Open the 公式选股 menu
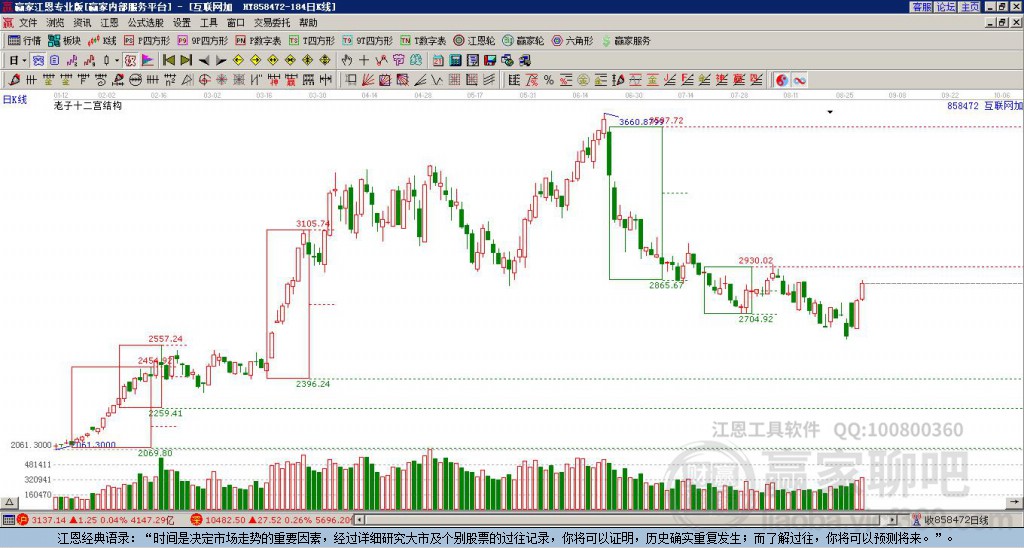 coord(146,23)
